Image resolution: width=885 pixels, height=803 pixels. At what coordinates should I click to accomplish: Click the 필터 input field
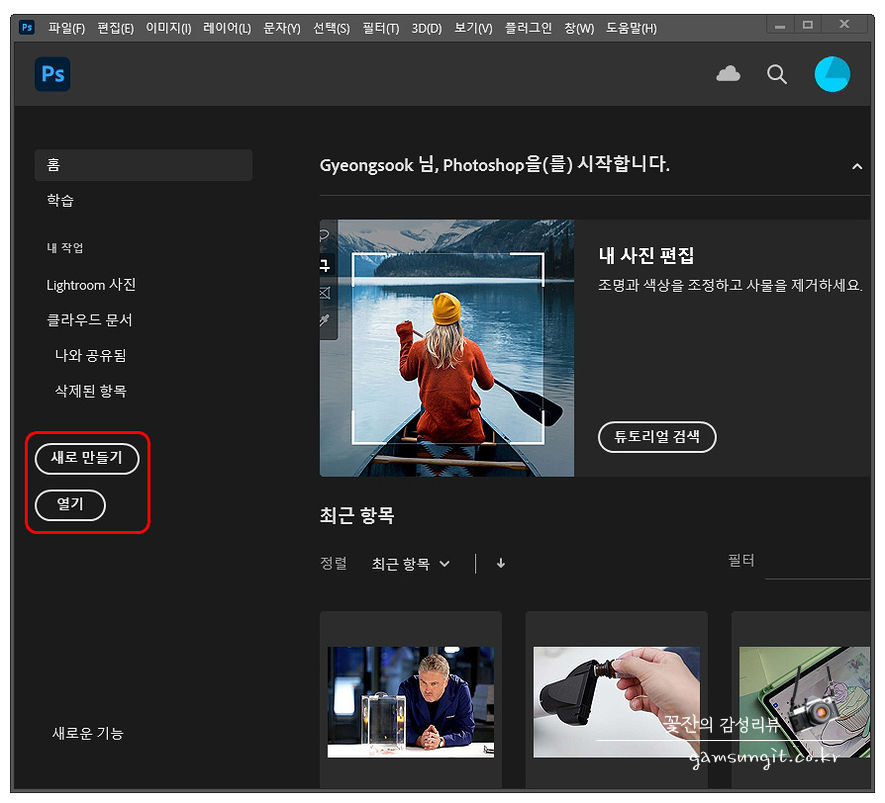point(817,564)
